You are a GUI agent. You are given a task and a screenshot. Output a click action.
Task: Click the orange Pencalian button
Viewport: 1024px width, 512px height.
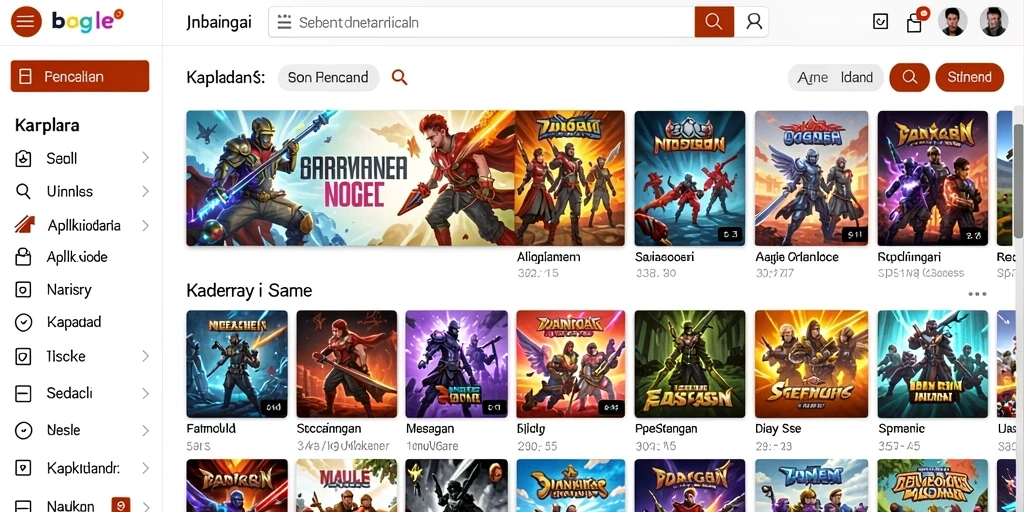pyautogui.click(x=80, y=76)
